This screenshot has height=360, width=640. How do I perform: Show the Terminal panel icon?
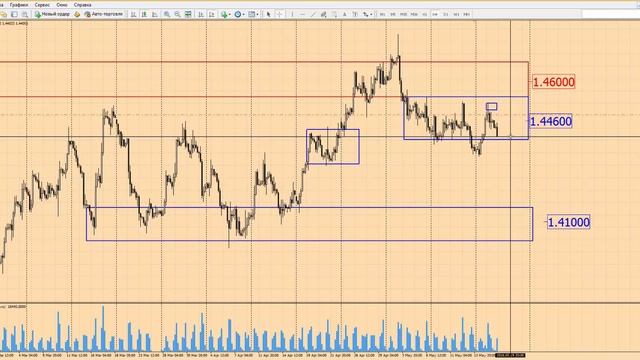coord(14,14)
